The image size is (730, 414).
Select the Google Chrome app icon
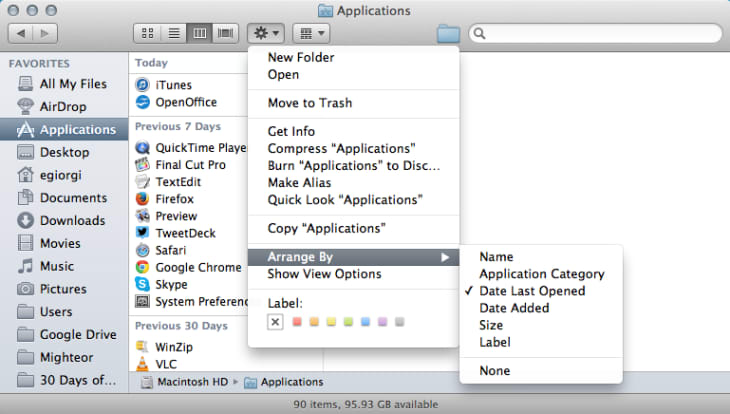pos(143,267)
